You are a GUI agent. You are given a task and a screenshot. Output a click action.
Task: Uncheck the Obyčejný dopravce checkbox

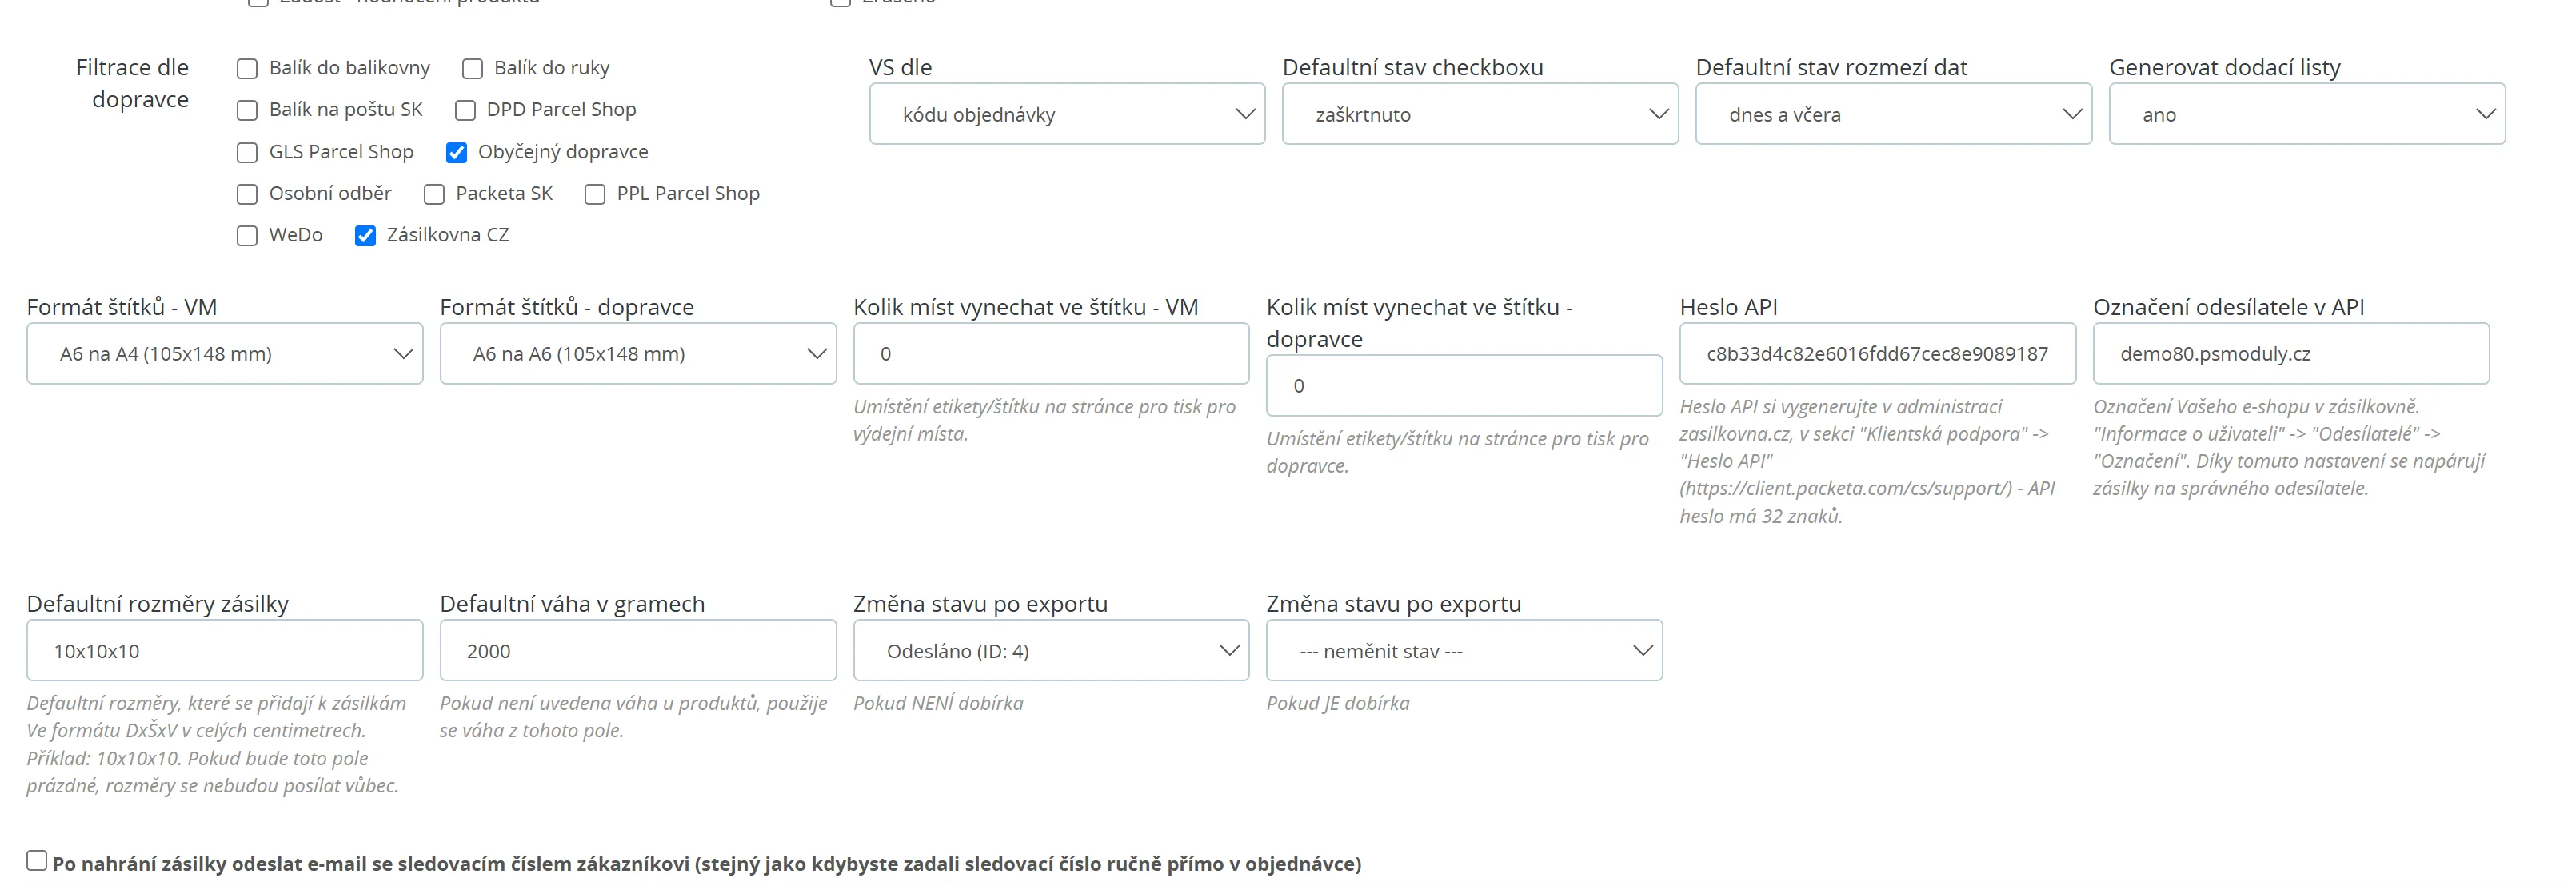tap(456, 152)
